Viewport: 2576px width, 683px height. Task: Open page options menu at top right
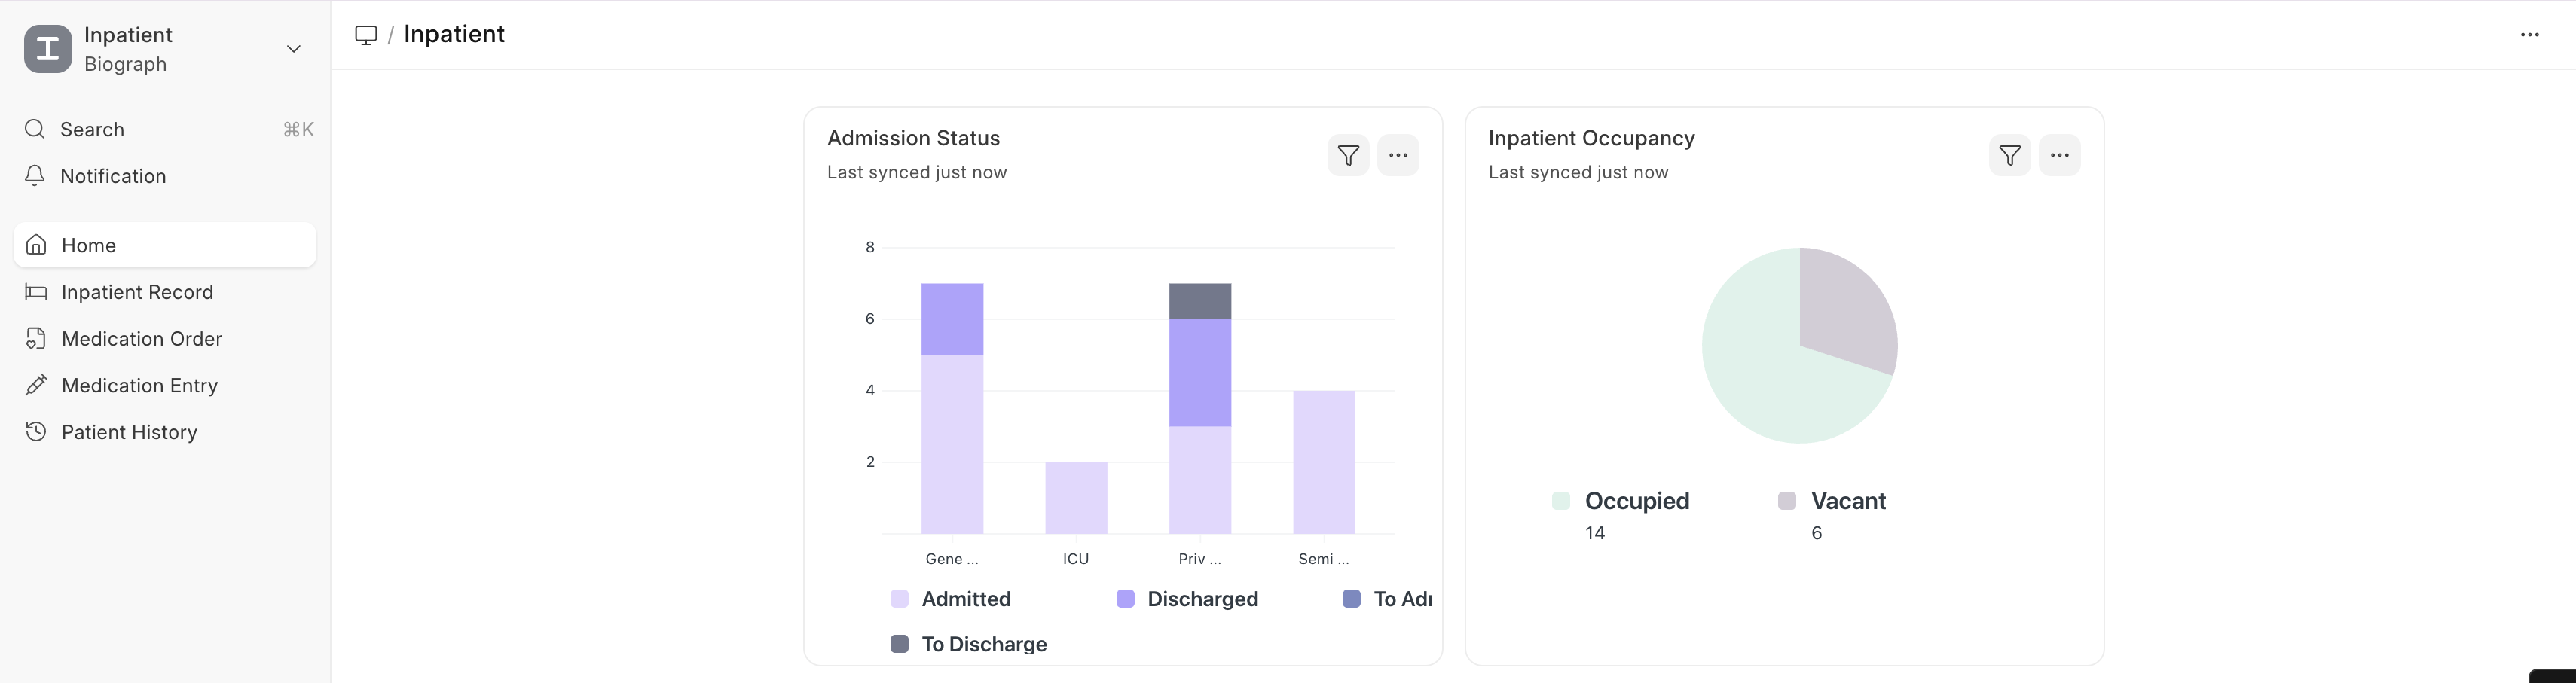coord(2529,35)
